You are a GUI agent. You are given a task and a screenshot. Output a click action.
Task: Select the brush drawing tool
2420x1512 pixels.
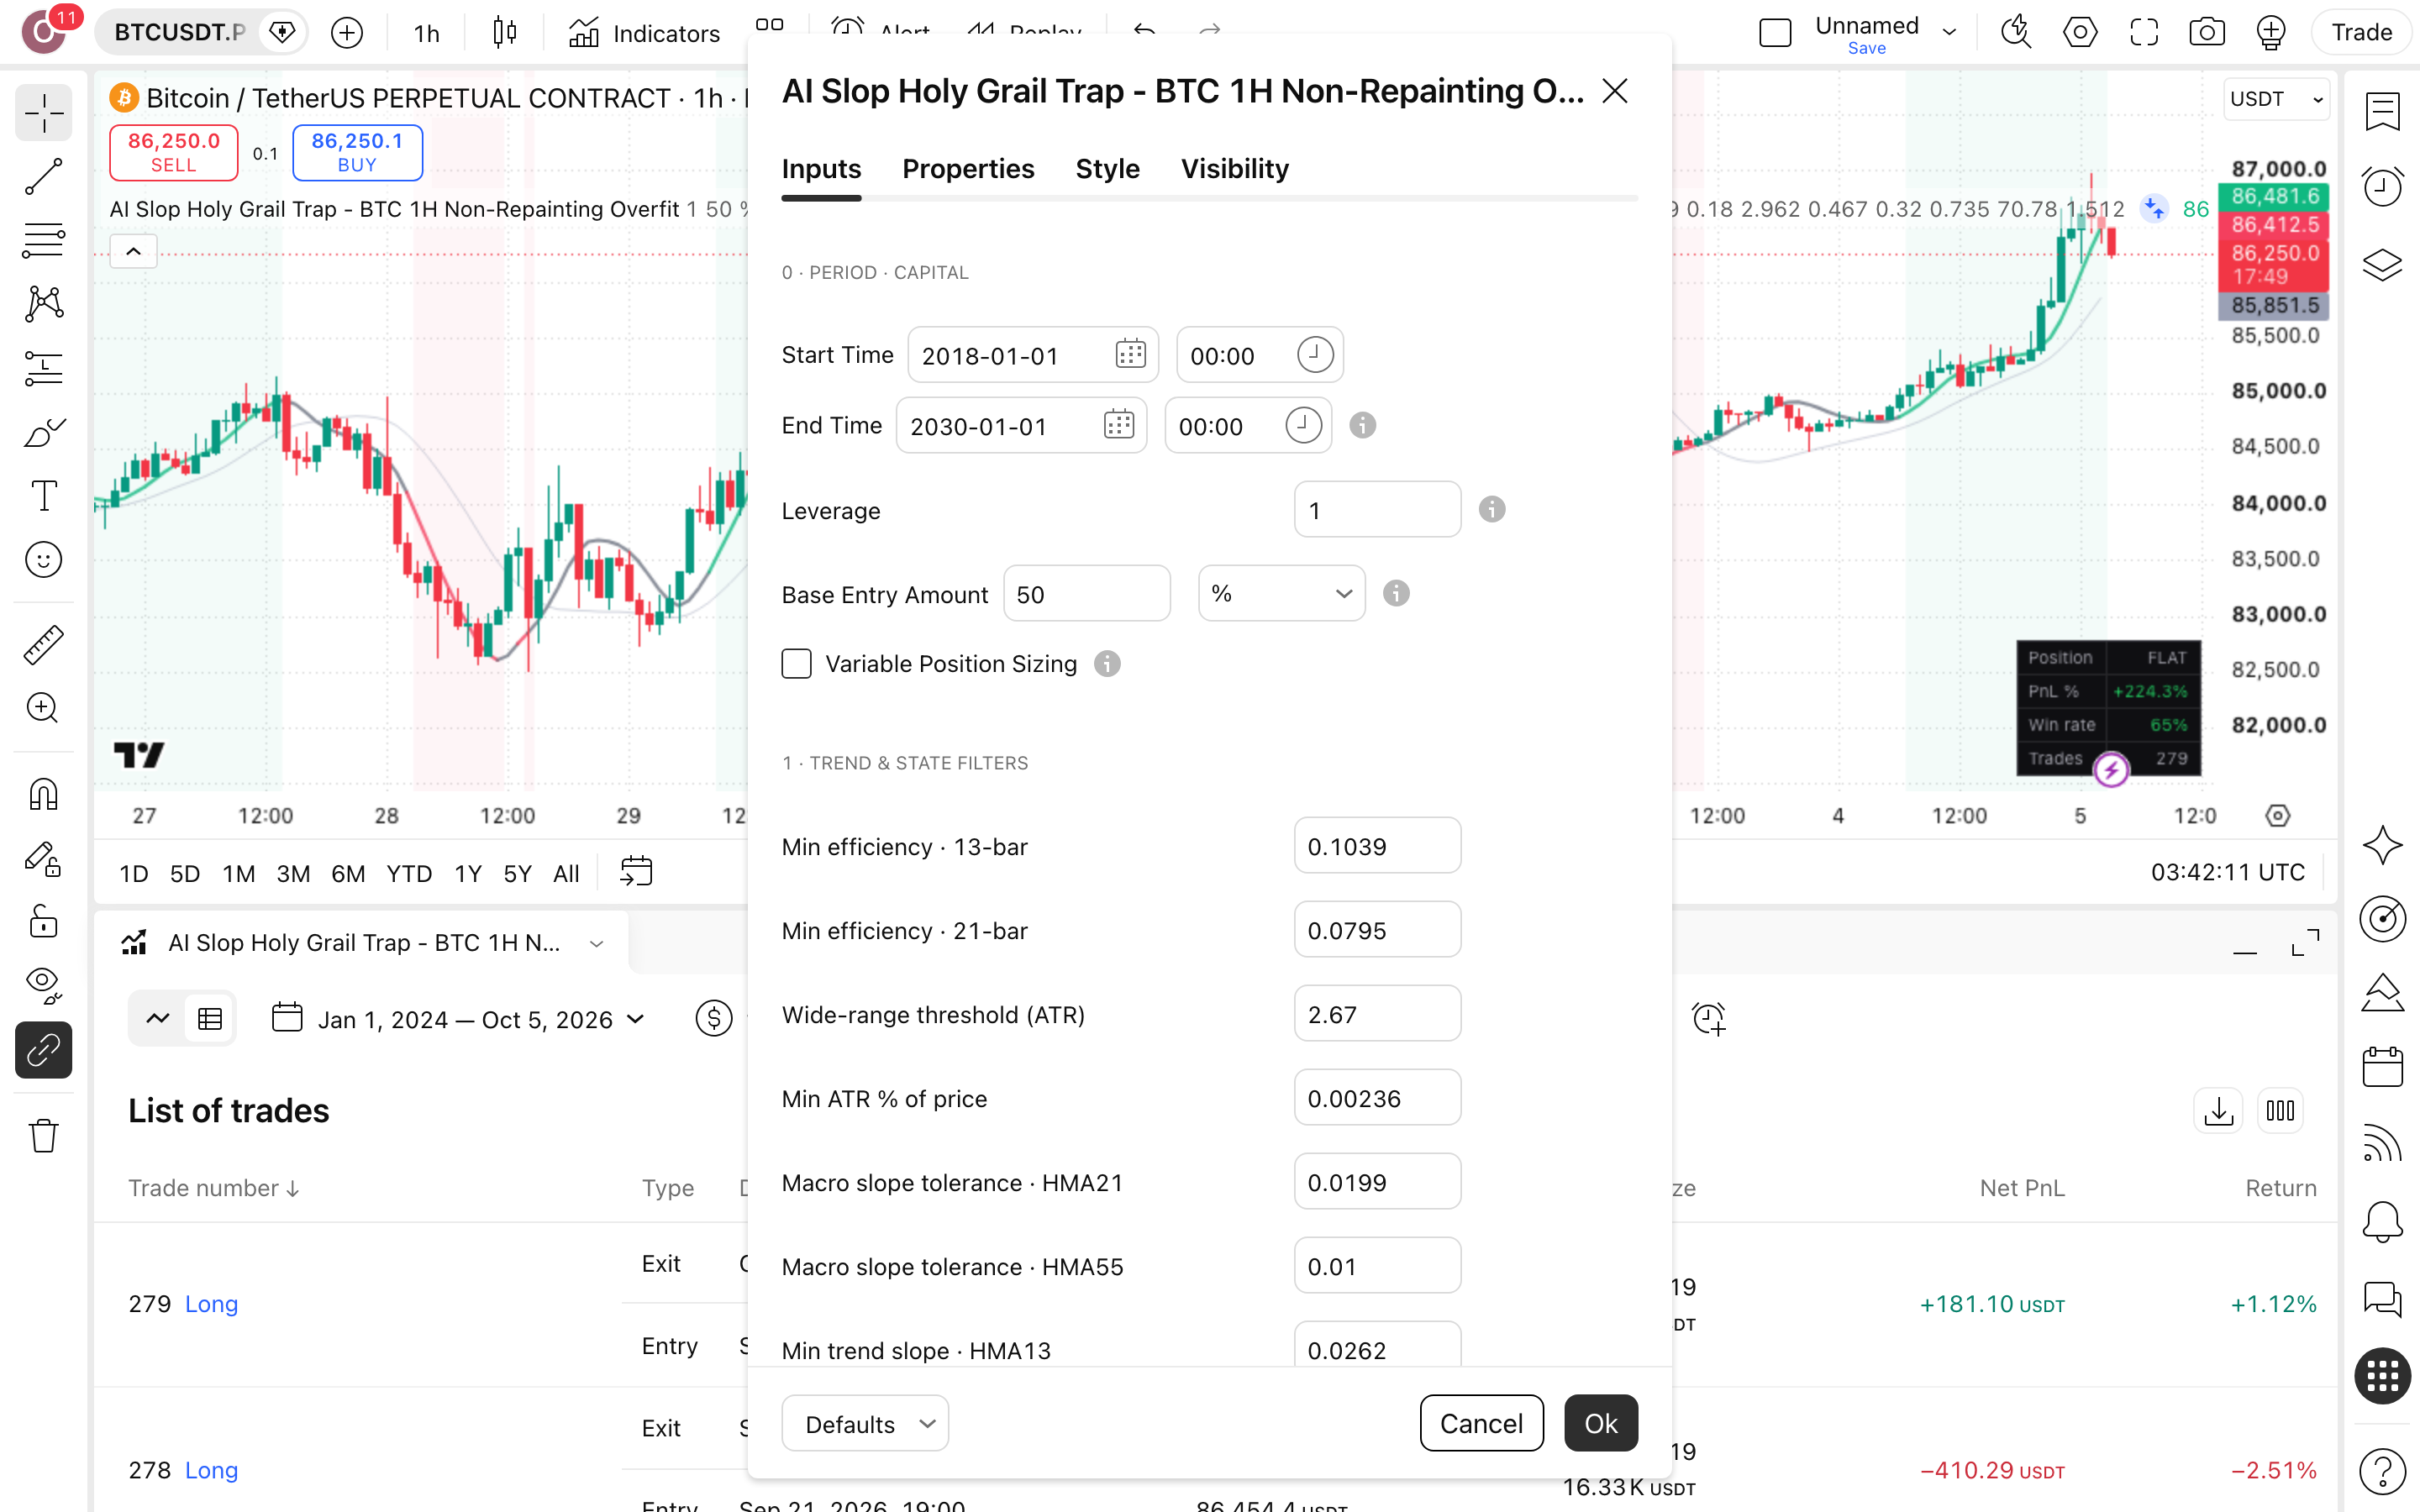tap(43, 432)
